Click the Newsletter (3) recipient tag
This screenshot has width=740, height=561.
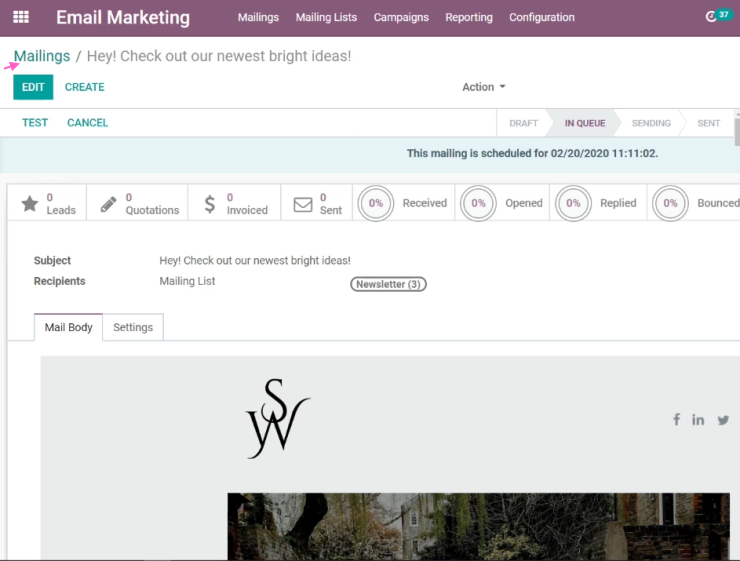pos(388,284)
